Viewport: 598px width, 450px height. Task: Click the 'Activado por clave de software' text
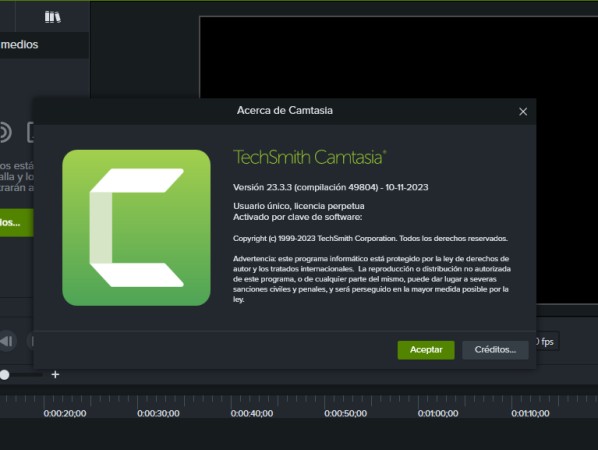coord(297,217)
